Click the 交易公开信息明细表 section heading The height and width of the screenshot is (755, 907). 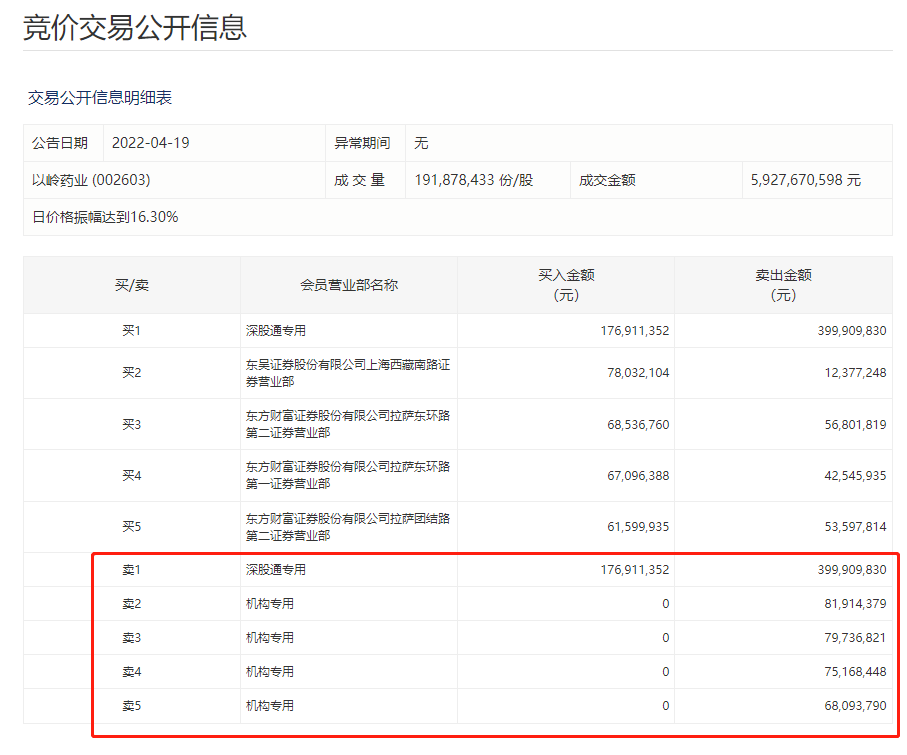(100, 97)
